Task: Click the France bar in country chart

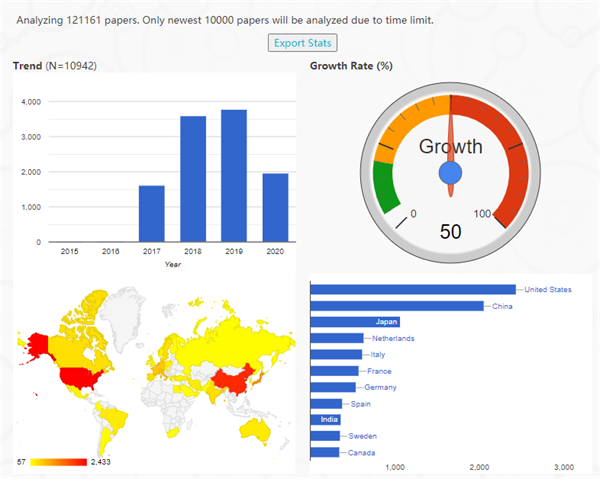Action: point(335,371)
